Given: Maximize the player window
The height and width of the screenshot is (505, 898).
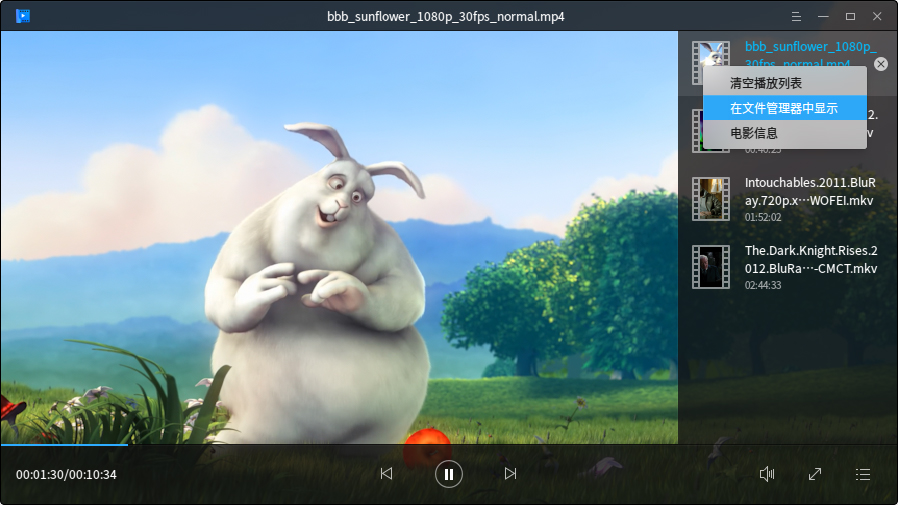Looking at the screenshot, I should tap(850, 16).
